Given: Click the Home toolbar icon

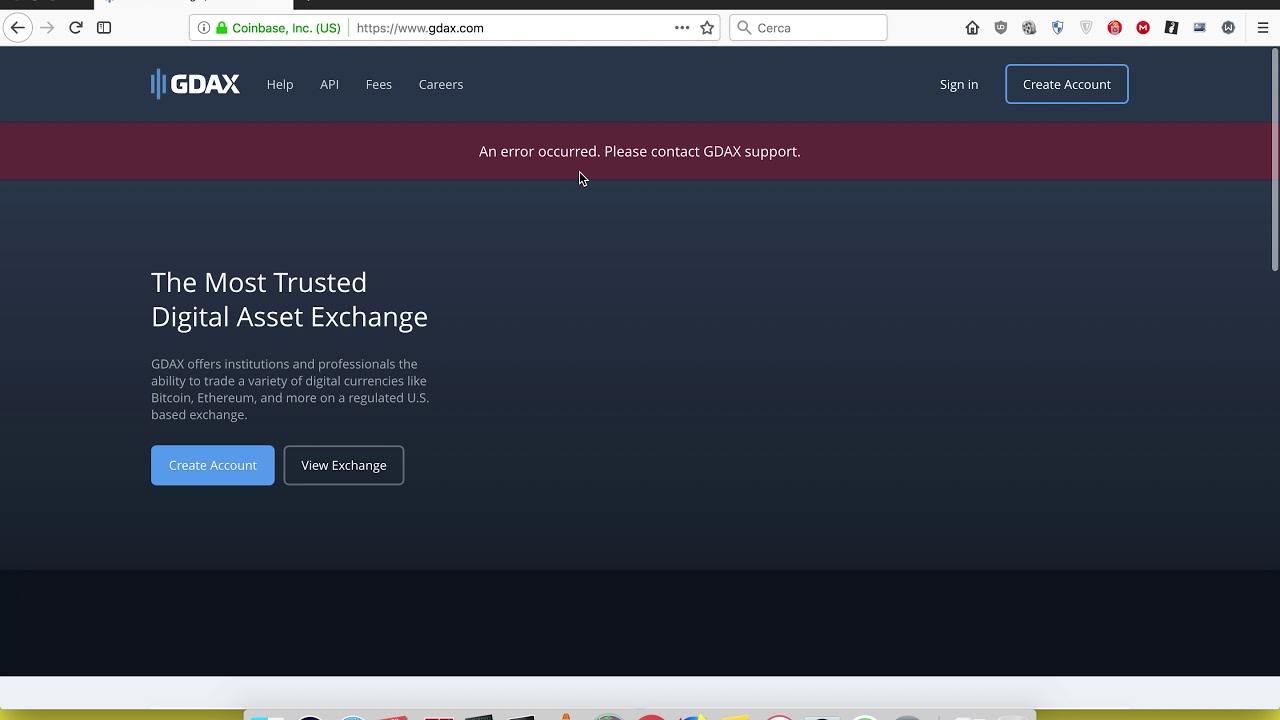Looking at the screenshot, I should tap(972, 28).
